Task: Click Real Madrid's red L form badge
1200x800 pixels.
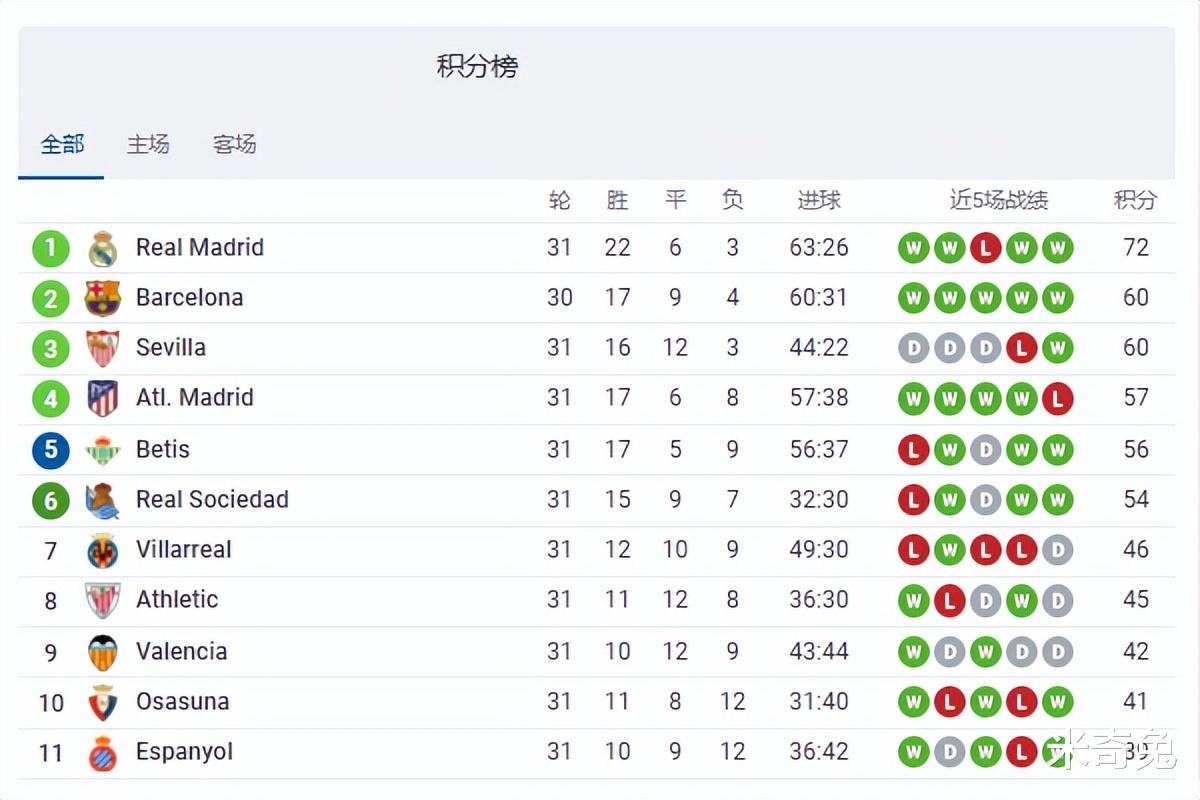Action: [985, 248]
